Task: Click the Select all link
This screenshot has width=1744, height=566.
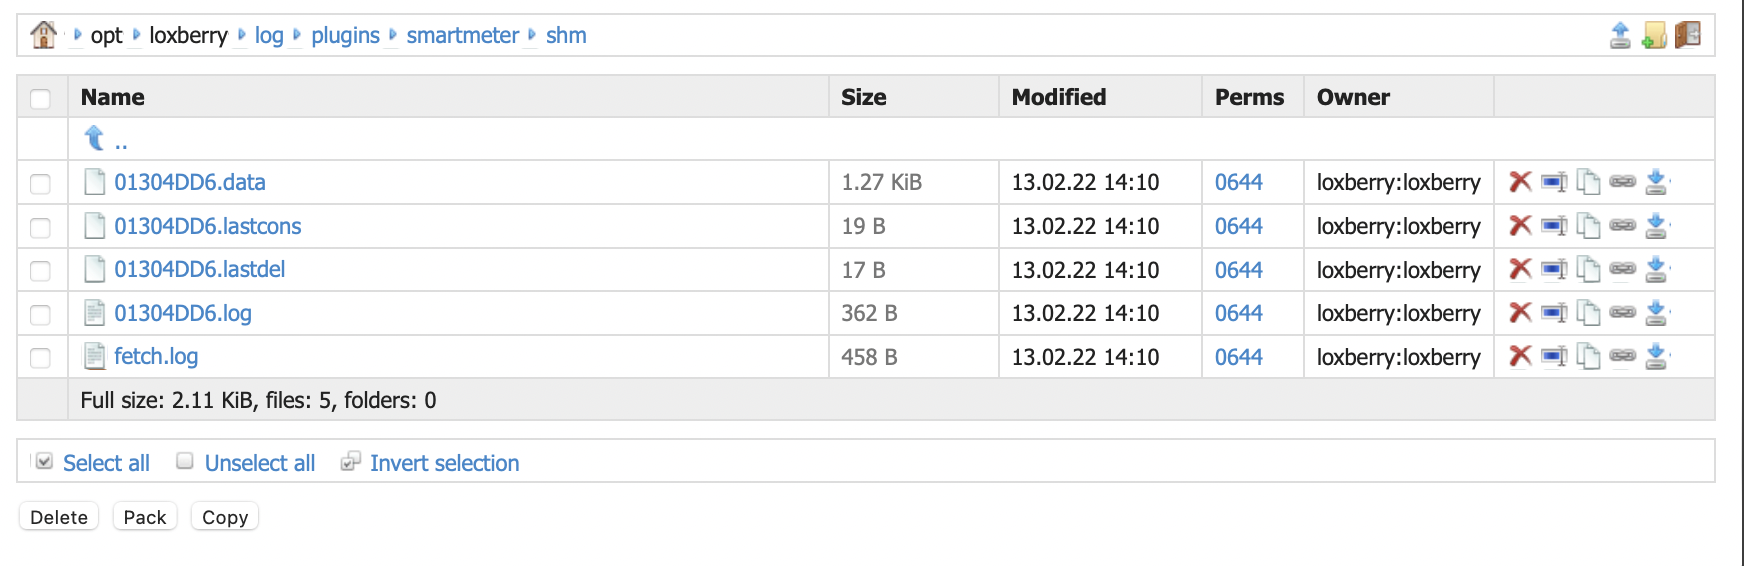Action: (106, 463)
